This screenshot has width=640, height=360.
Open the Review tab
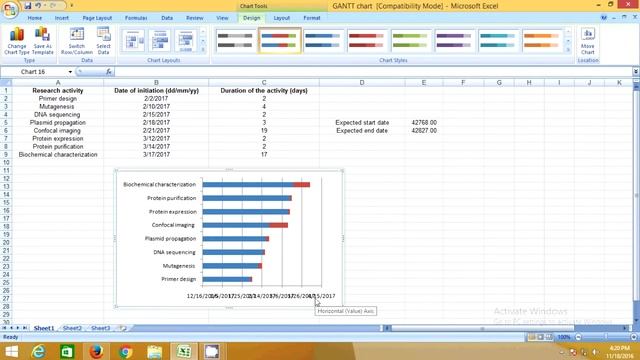[195, 18]
